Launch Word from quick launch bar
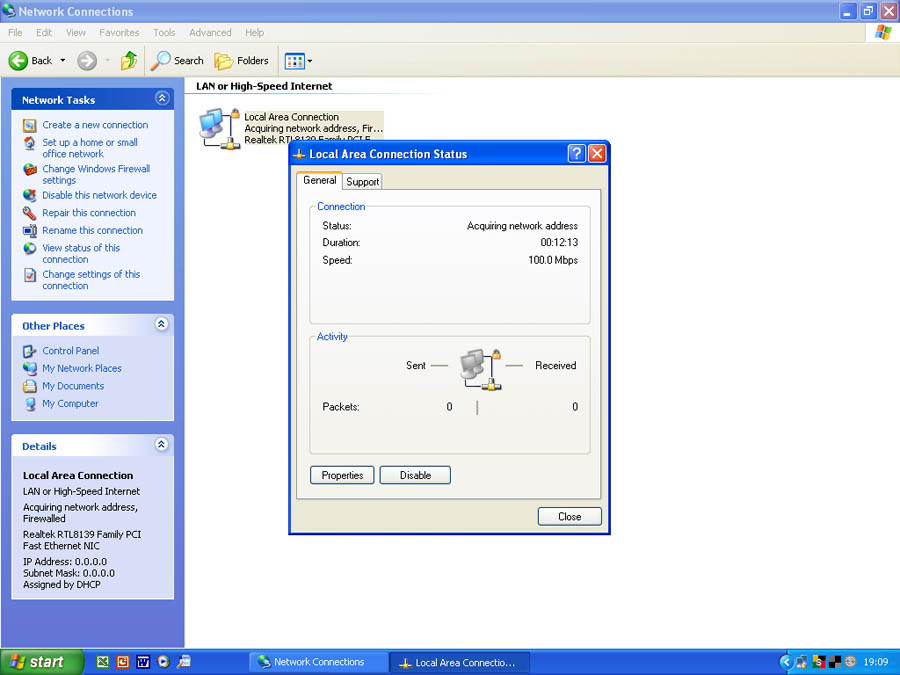This screenshot has width=900, height=675. 143,662
